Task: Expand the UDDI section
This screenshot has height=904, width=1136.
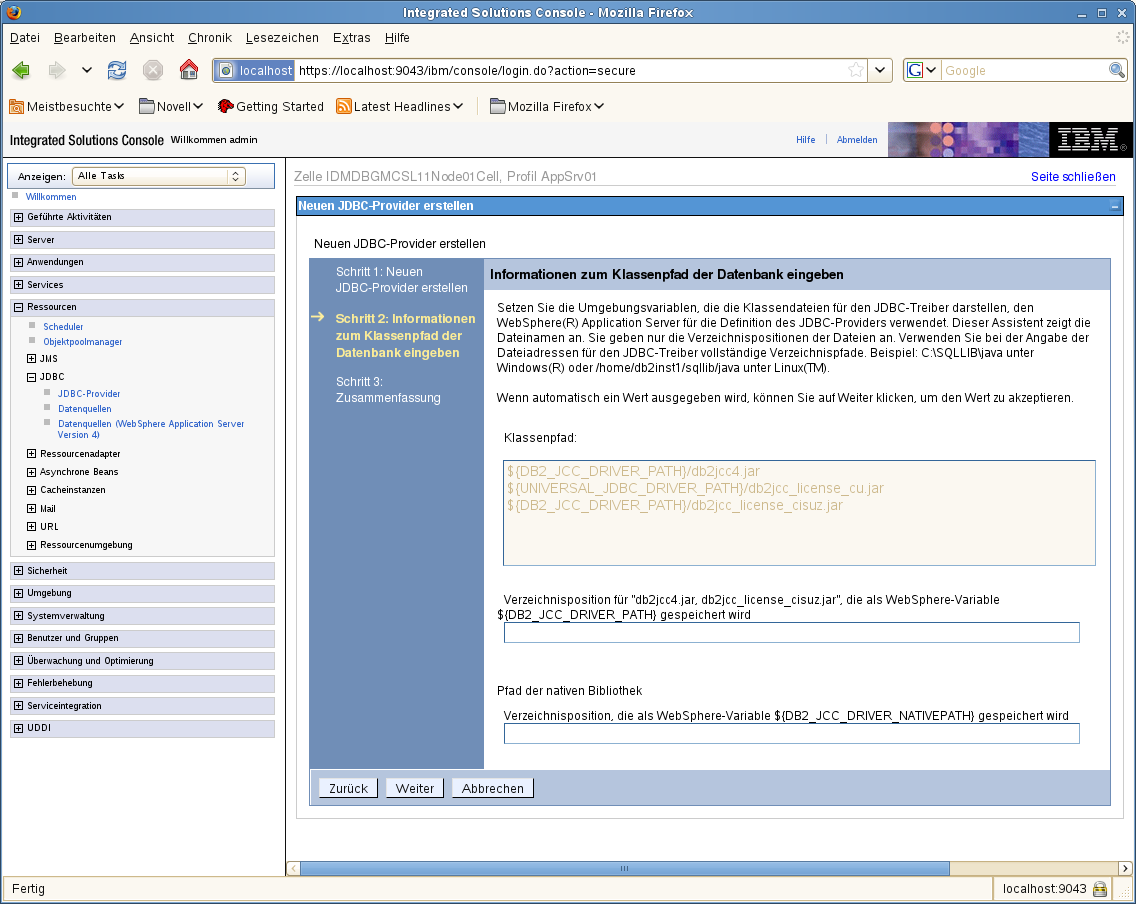Action: [18, 728]
